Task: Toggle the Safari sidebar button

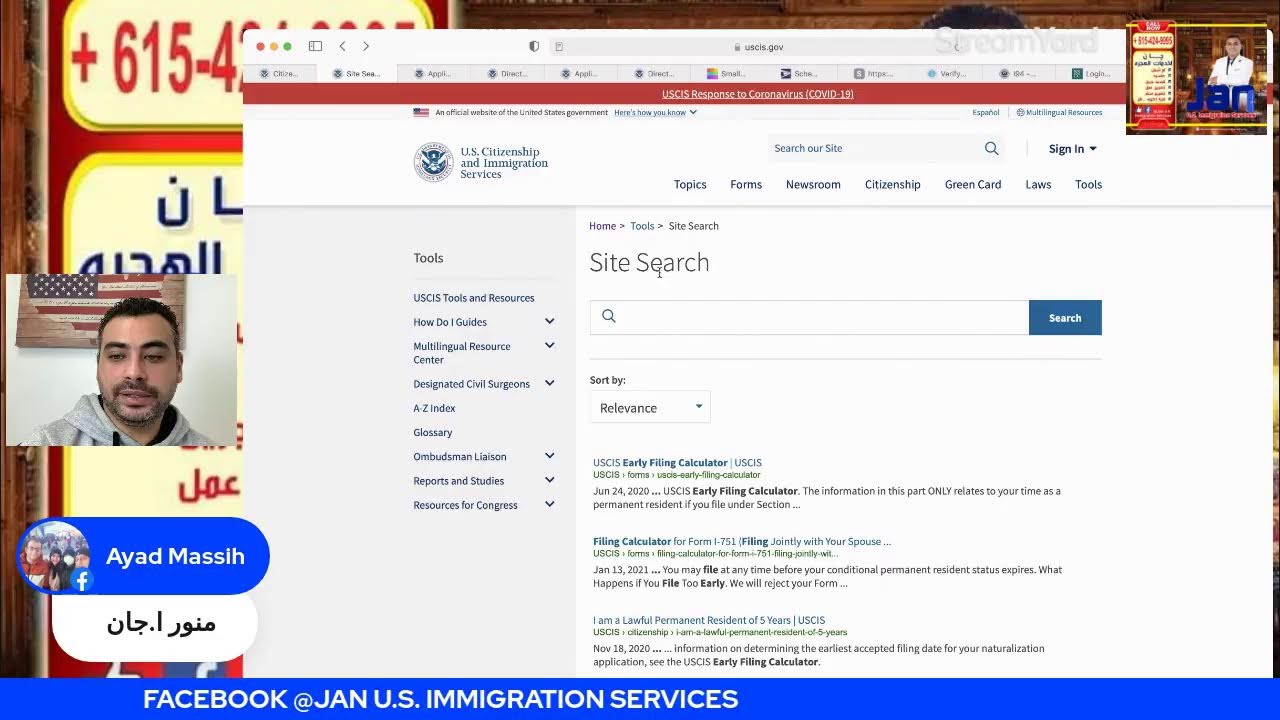Action: (x=315, y=46)
